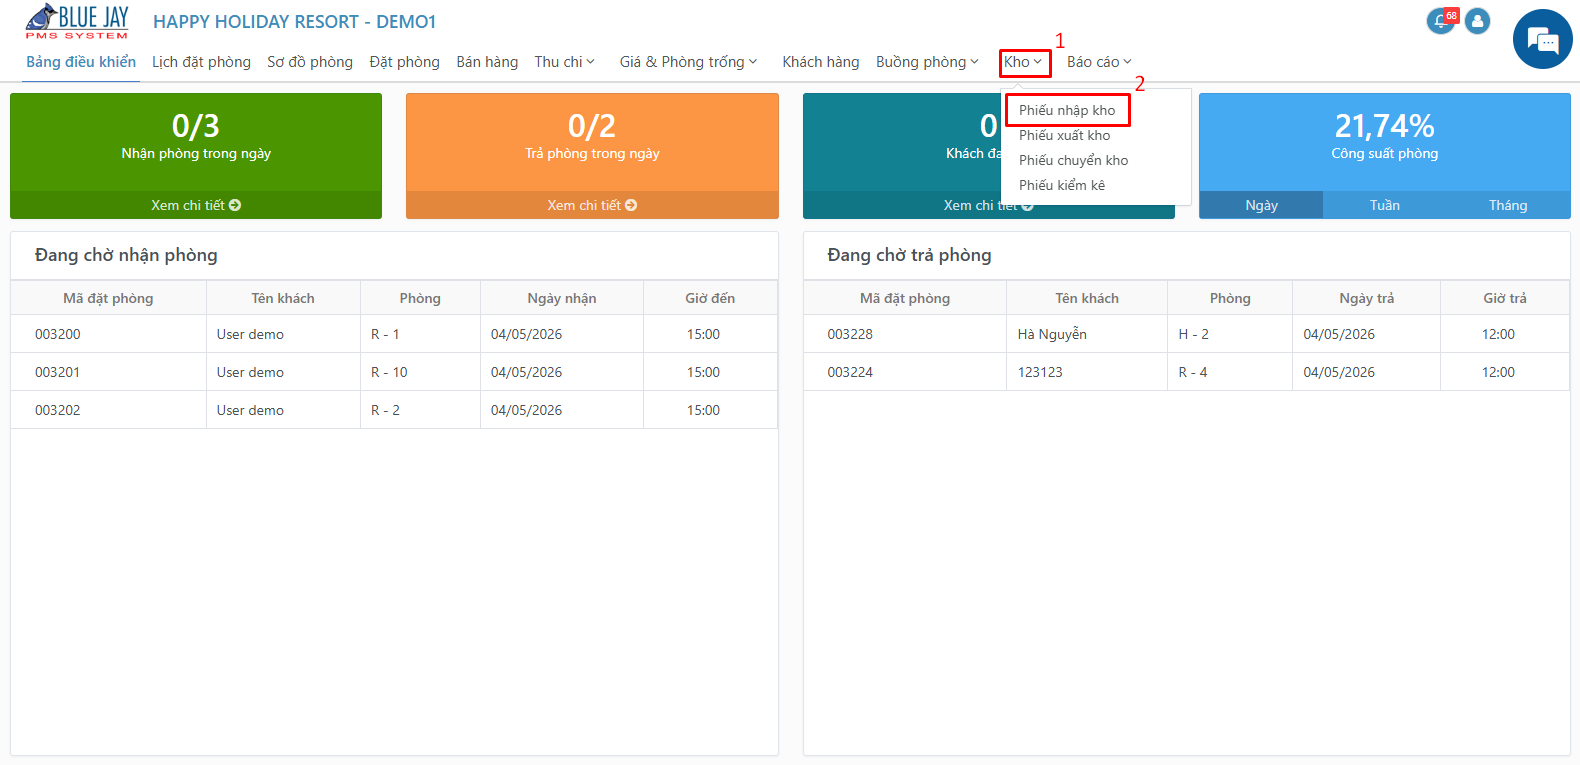Click guest name Hà Nguyễn
Image resolution: width=1580 pixels, height=765 pixels.
[x=1052, y=334]
